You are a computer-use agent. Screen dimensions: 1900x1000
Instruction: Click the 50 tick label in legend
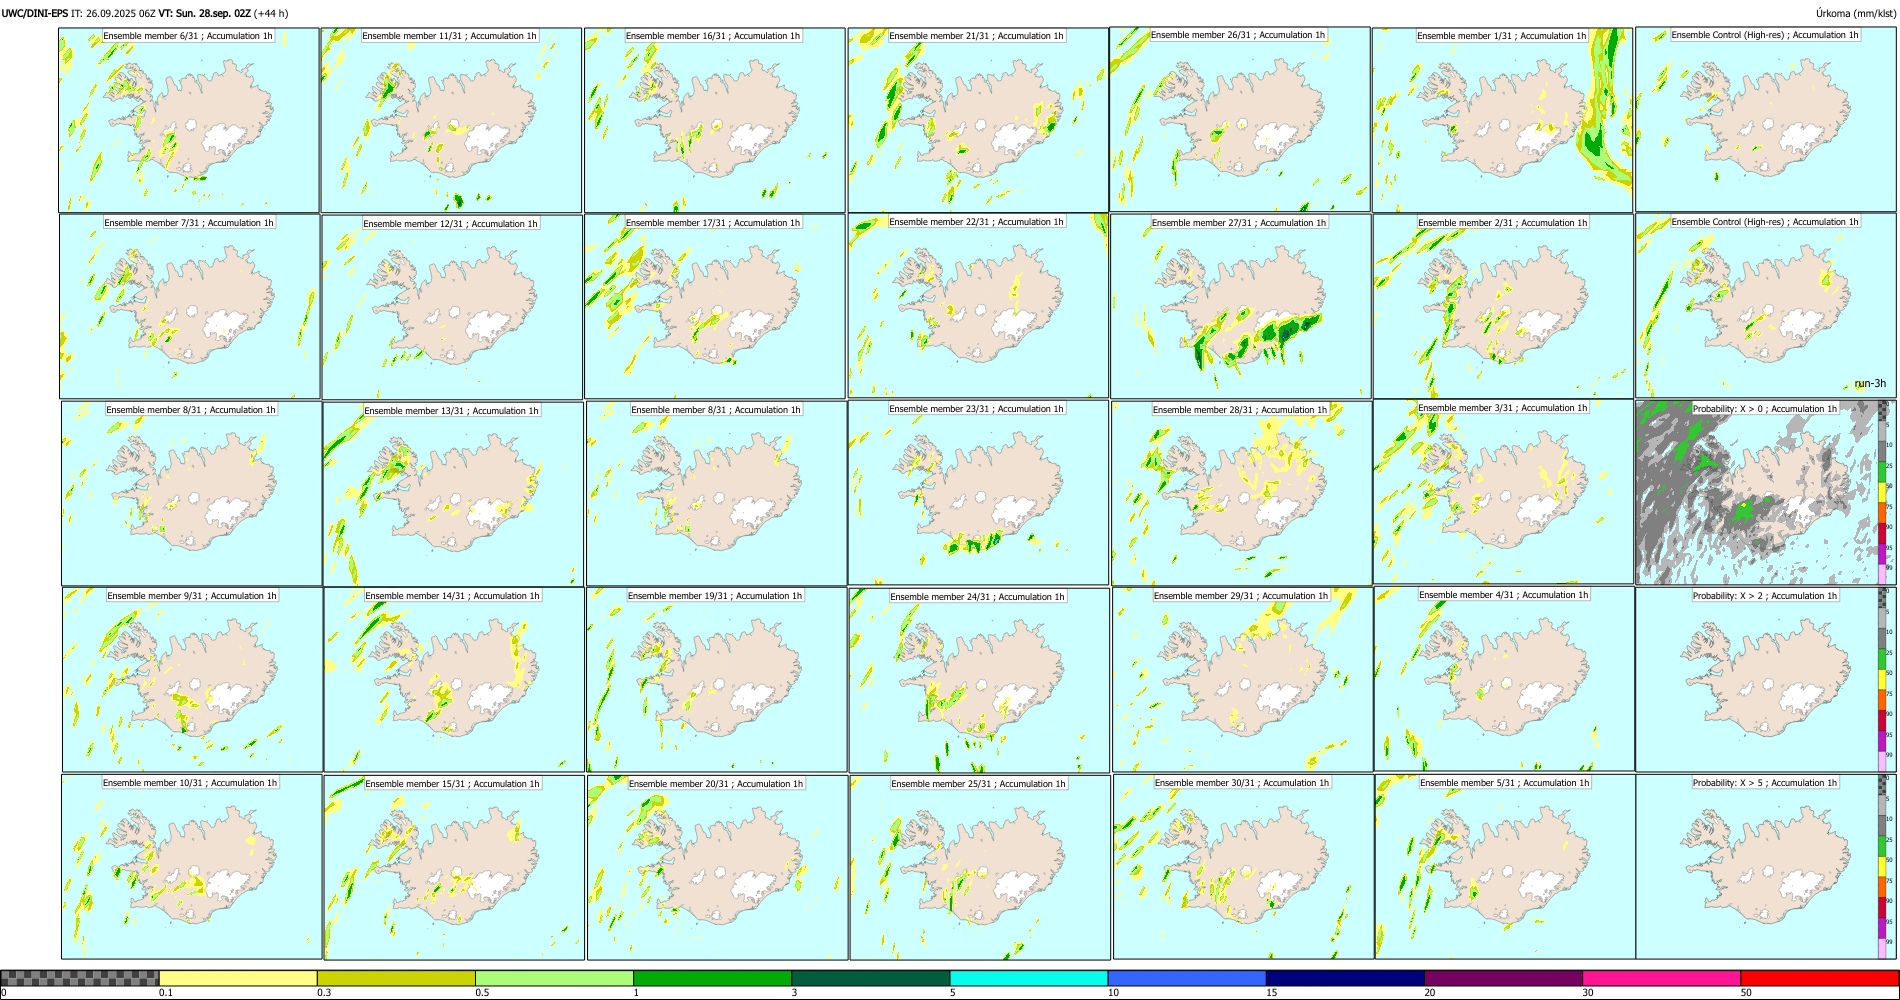[1746, 993]
